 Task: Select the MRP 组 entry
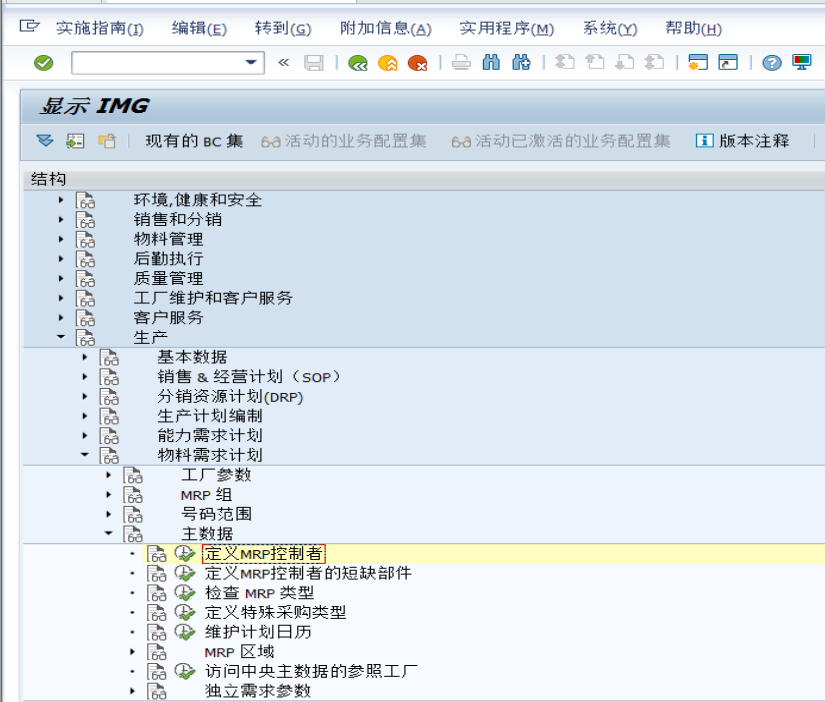(206, 495)
